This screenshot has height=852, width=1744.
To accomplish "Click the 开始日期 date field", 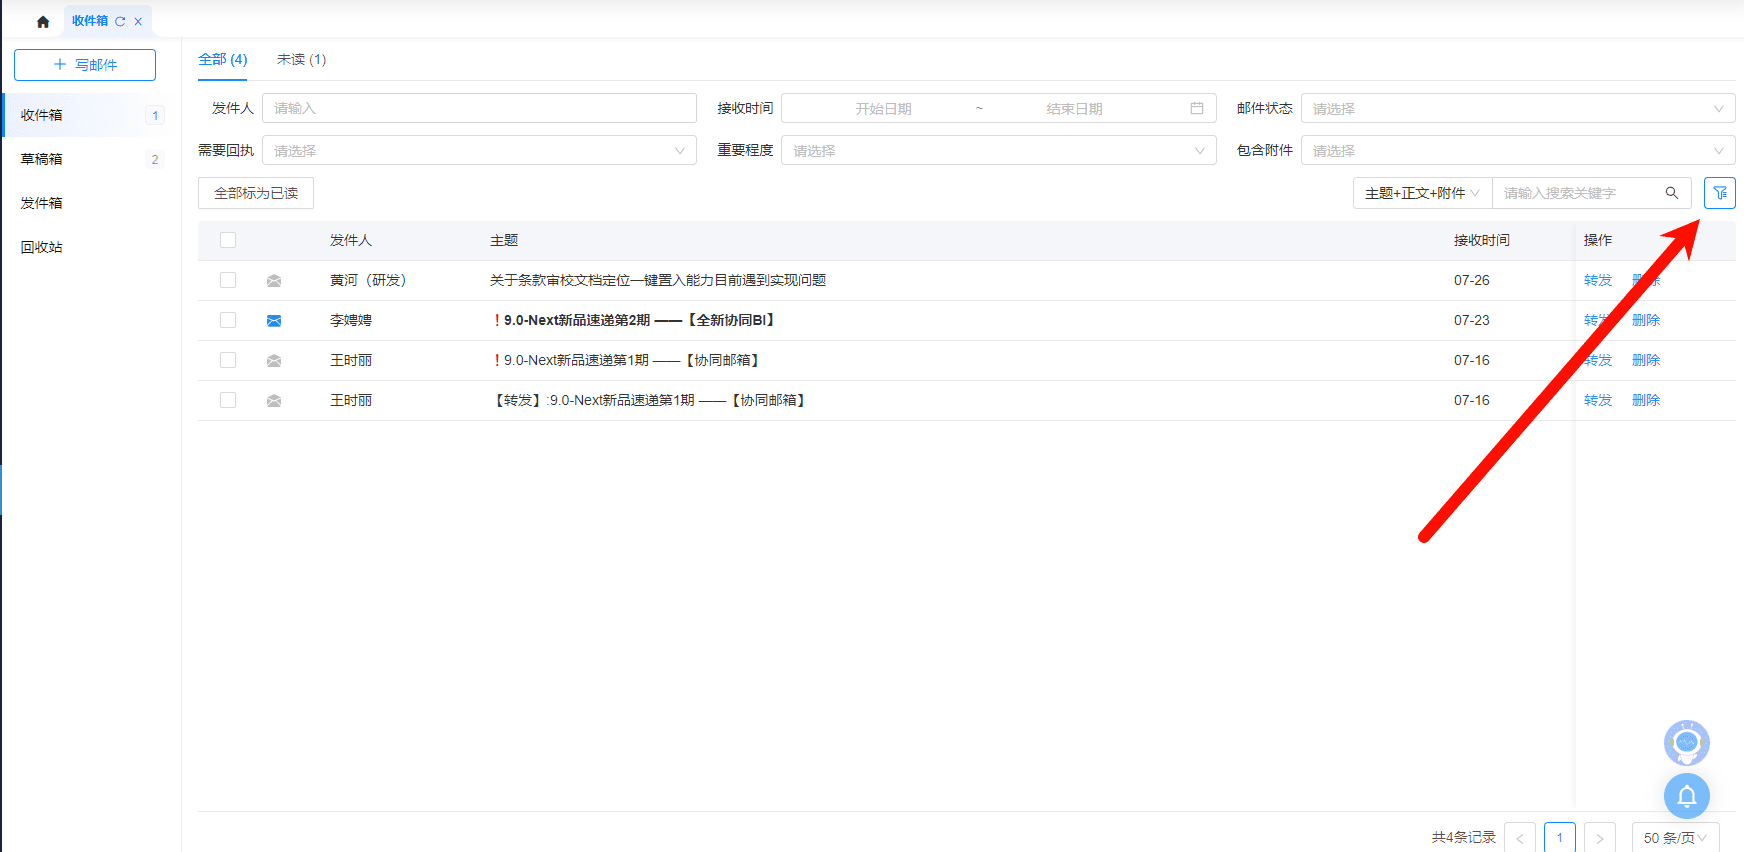I will (883, 108).
